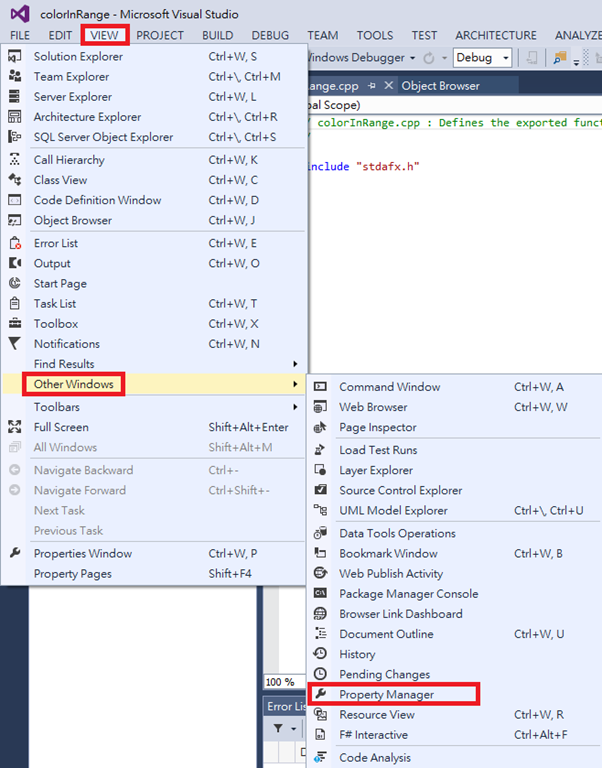
Task: Click the Class View icon
Action: pyautogui.click(x=15, y=180)
